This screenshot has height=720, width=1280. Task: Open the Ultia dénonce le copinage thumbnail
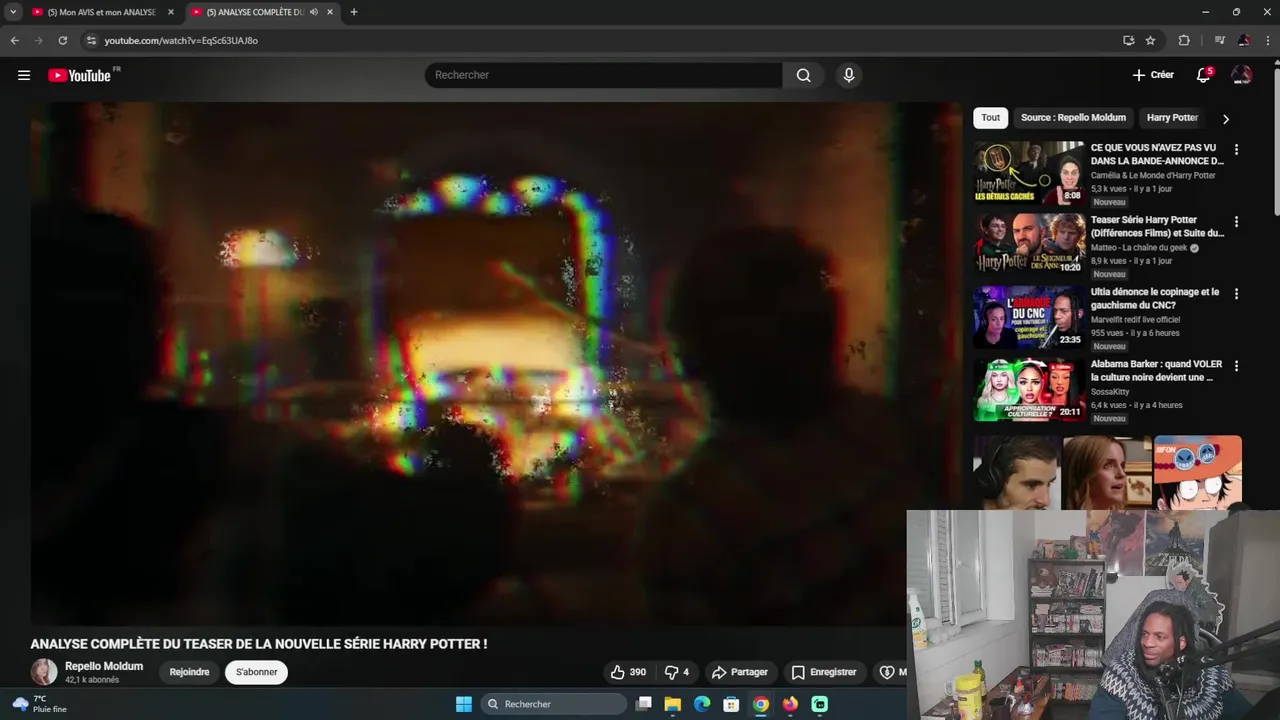(1029, 316)
